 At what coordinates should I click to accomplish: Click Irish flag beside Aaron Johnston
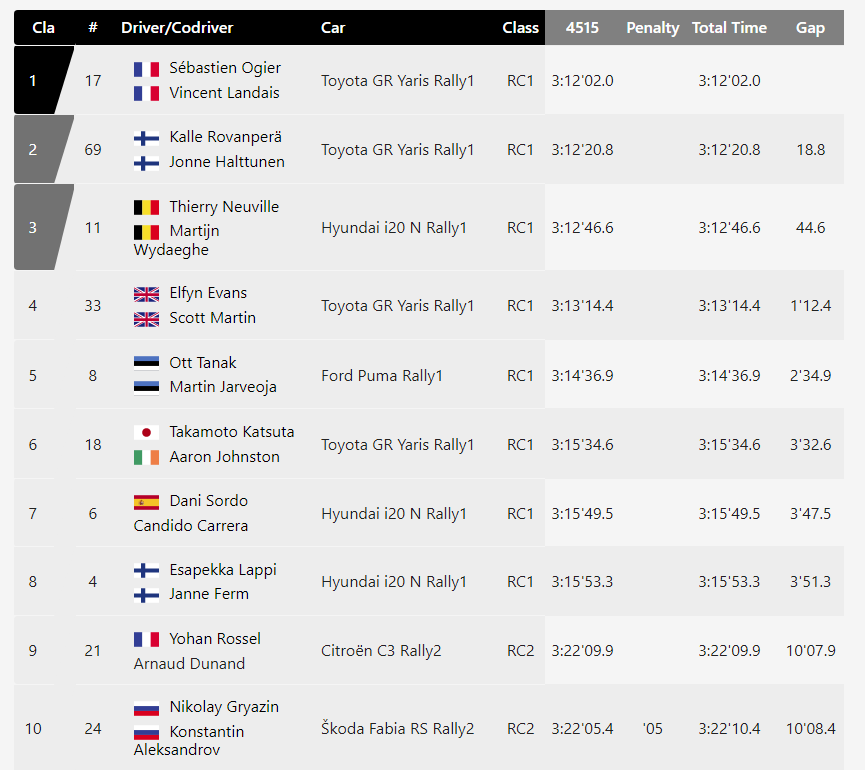tap(146, 457)
